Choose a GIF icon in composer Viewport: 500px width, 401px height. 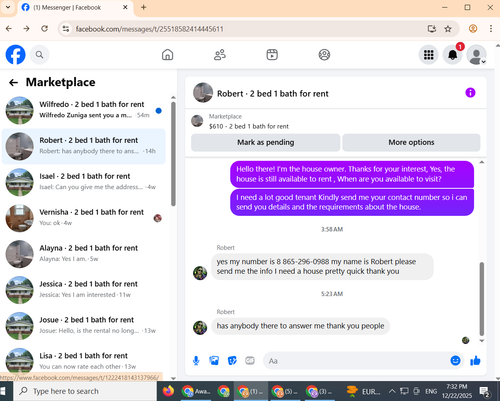coord(250,361)
